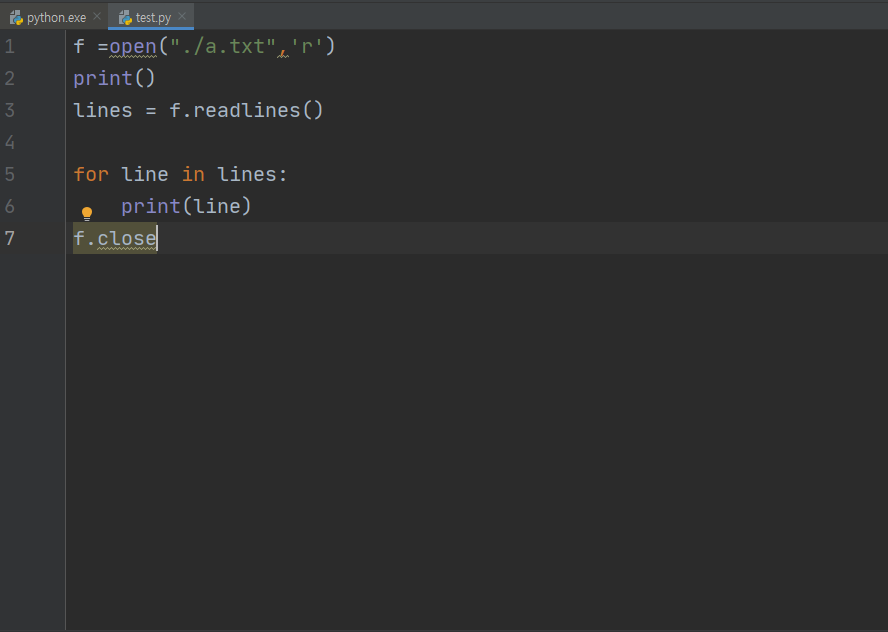Click line number 5 in gutter
This screenshot has height=632, width=888.
(10, 174)
